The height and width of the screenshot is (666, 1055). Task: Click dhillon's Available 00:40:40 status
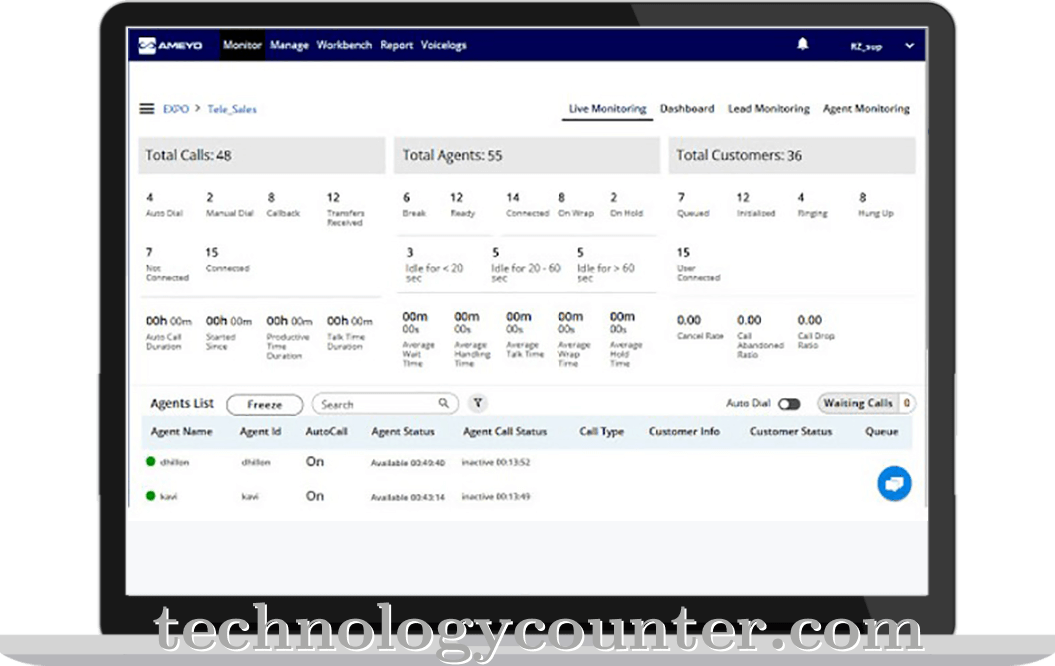(408, 463)
